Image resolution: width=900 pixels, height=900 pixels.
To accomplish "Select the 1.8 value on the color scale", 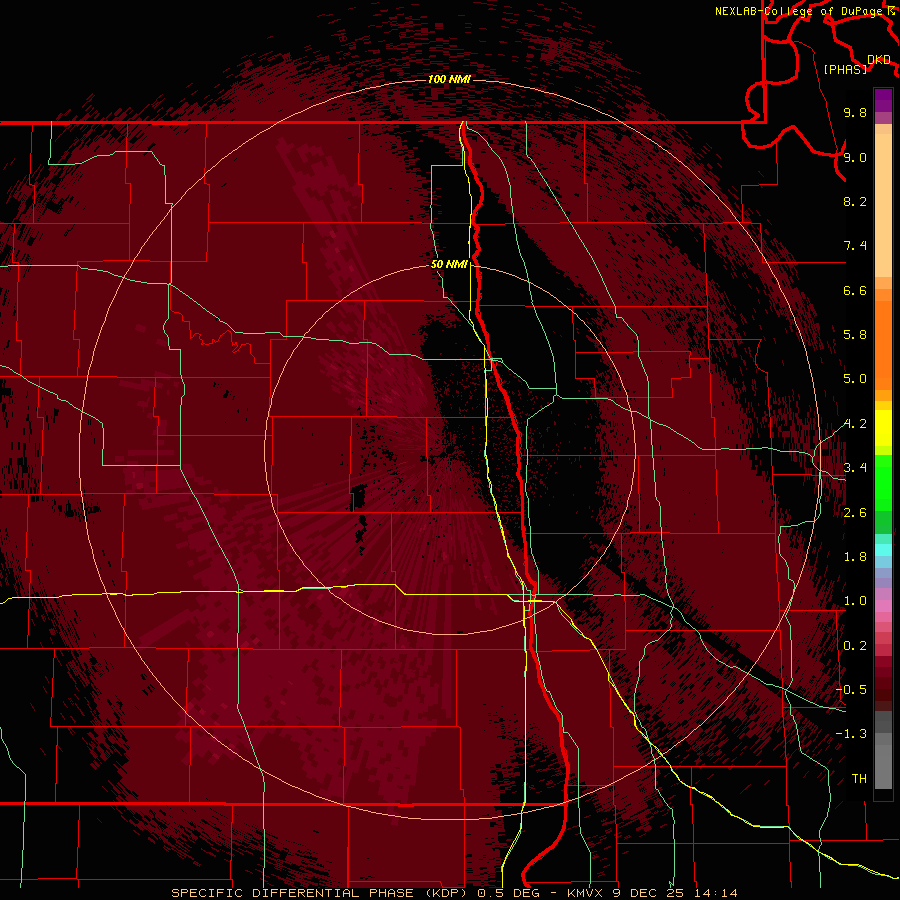I will pos(855,557).
